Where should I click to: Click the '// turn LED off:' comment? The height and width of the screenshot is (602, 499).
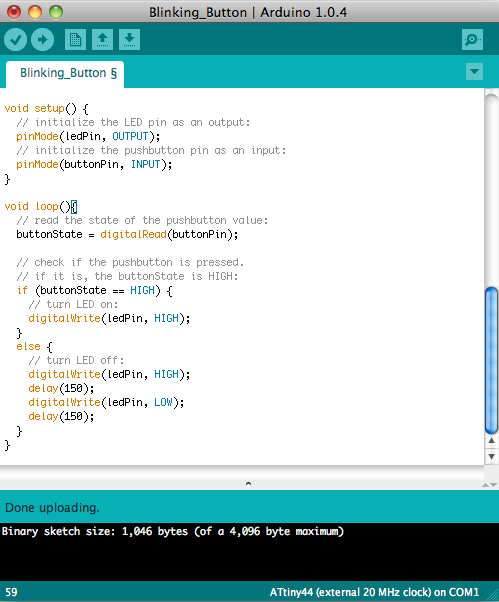pyautogui.click(x=76, y=361)
